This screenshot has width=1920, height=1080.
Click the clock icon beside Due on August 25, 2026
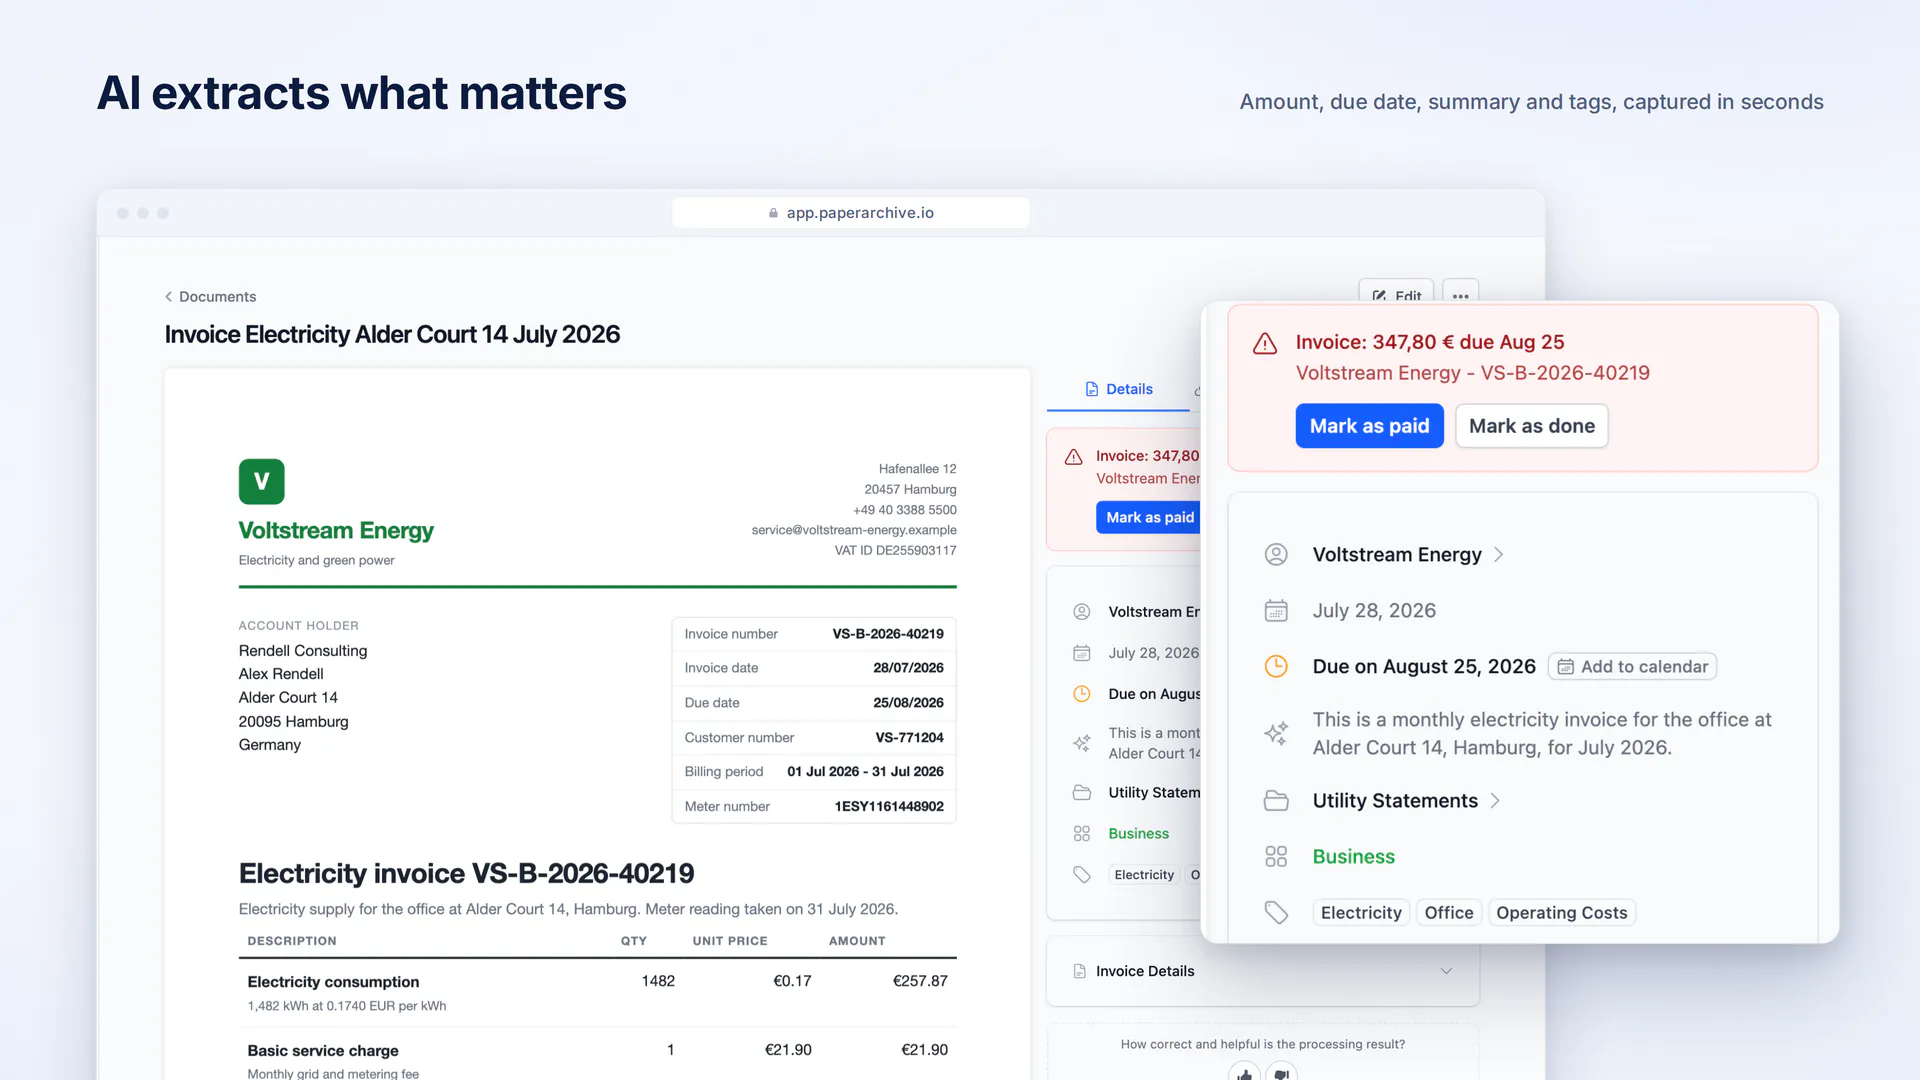1276,667
